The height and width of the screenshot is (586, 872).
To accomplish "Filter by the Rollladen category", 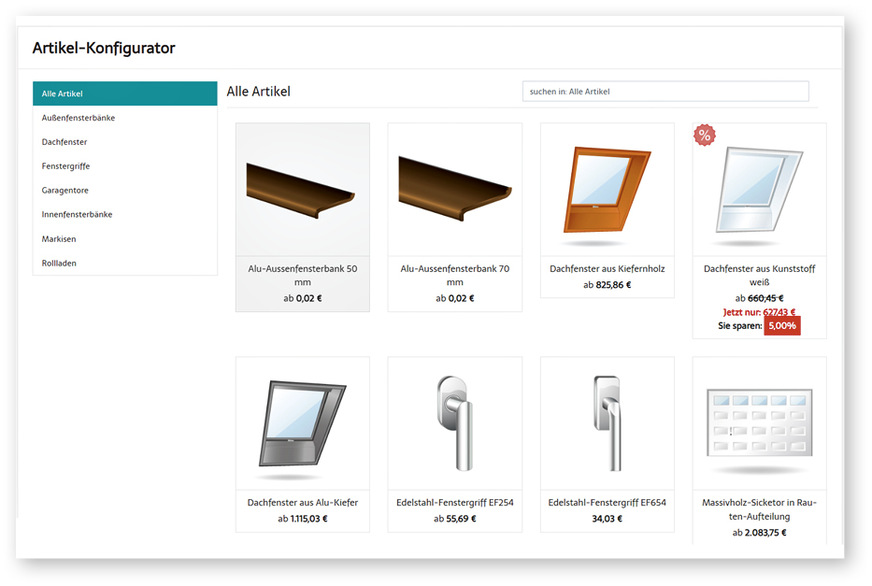I will (x=124, y=263).
